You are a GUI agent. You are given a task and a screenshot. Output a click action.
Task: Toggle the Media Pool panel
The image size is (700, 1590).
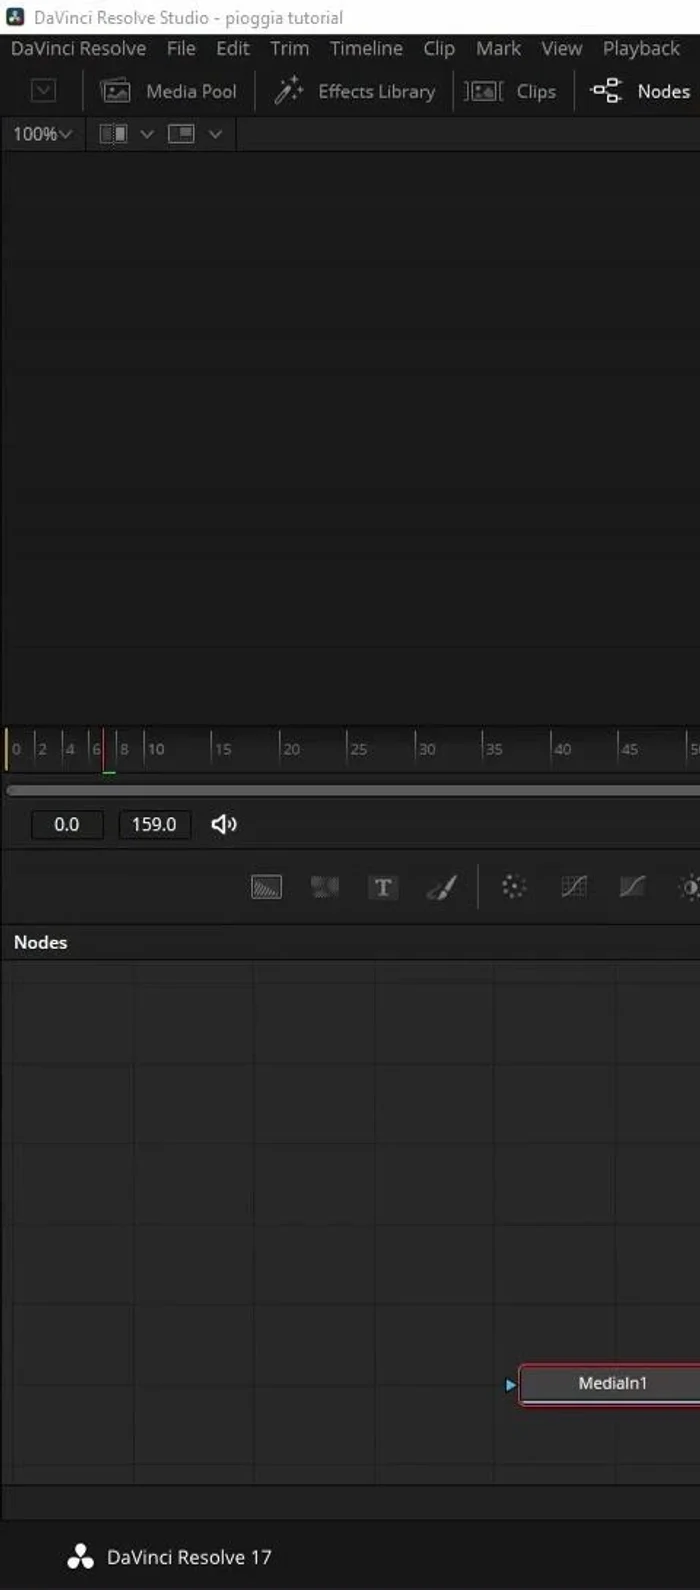point(169,91)
